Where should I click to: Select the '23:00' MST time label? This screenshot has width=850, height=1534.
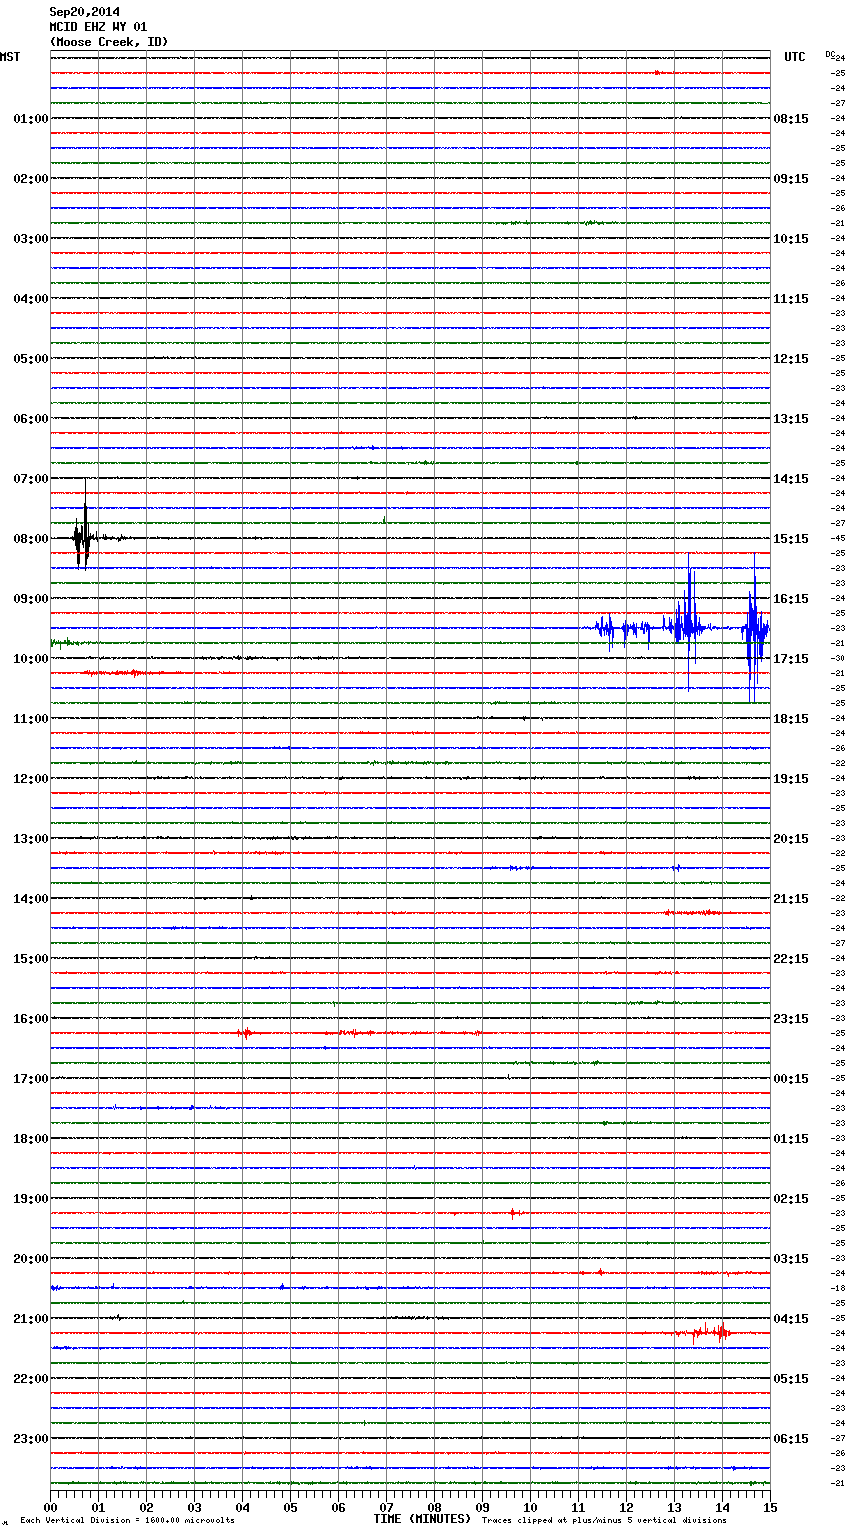[30, 1439]
